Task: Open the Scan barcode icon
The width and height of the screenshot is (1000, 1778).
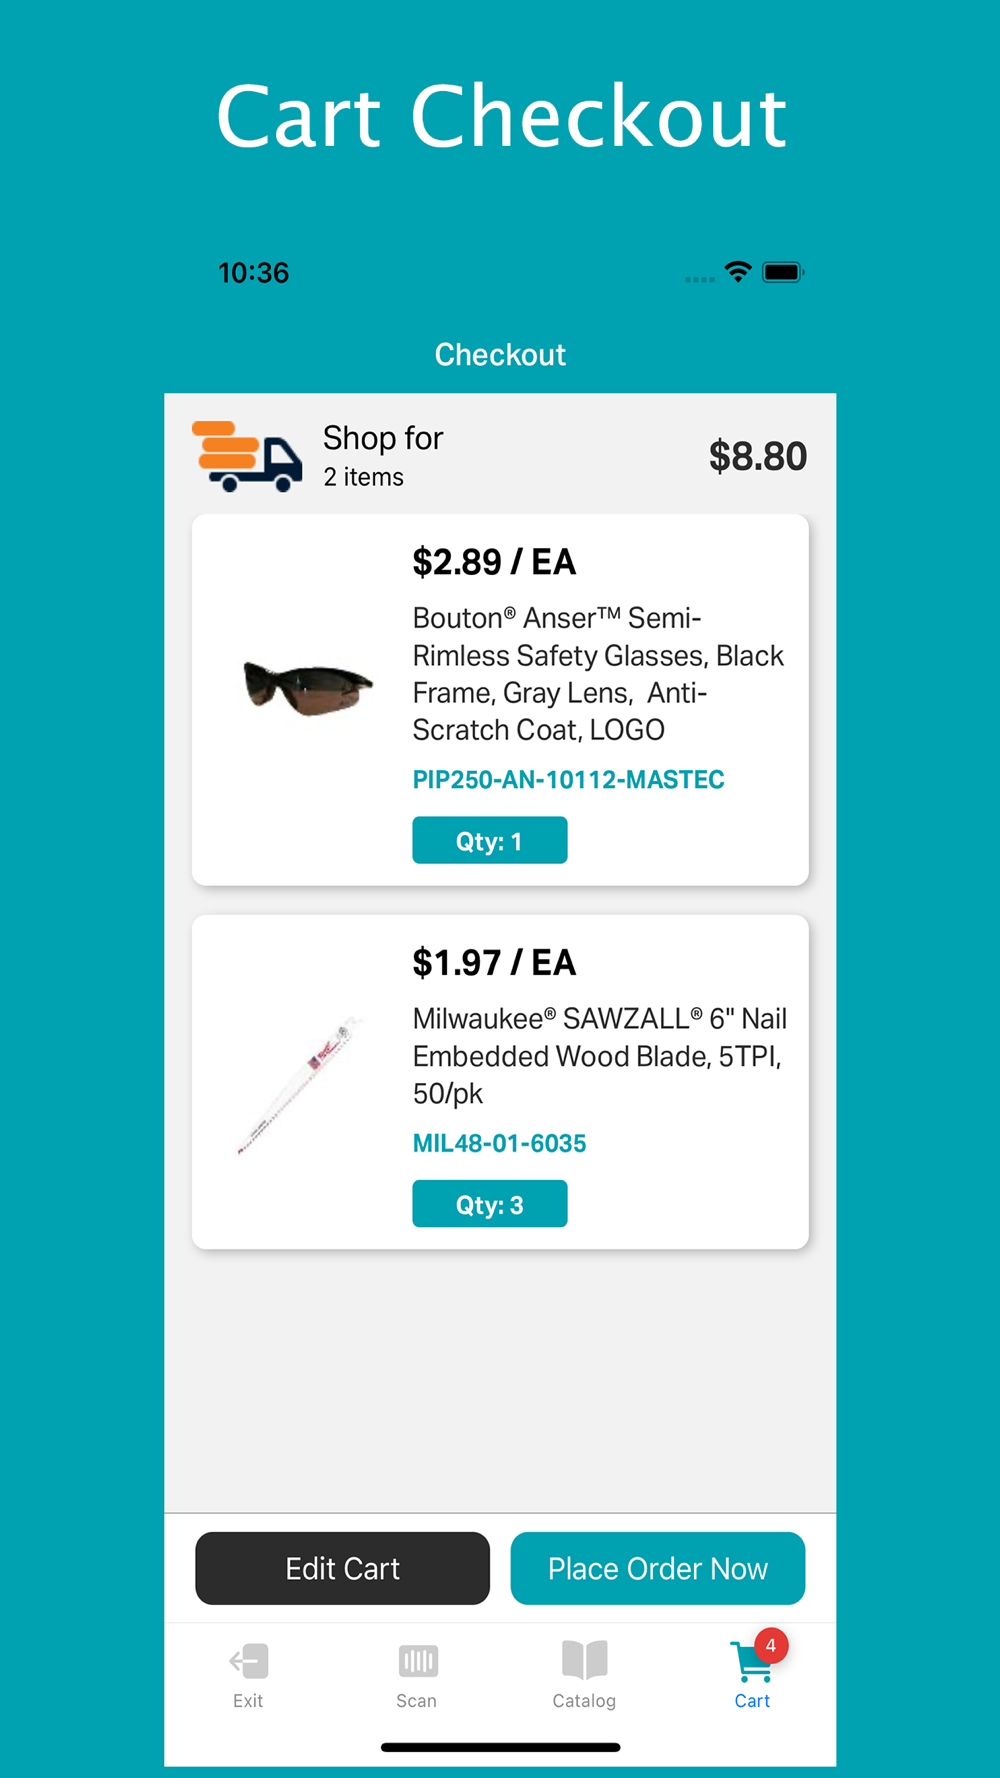Action: (417, 1661)
